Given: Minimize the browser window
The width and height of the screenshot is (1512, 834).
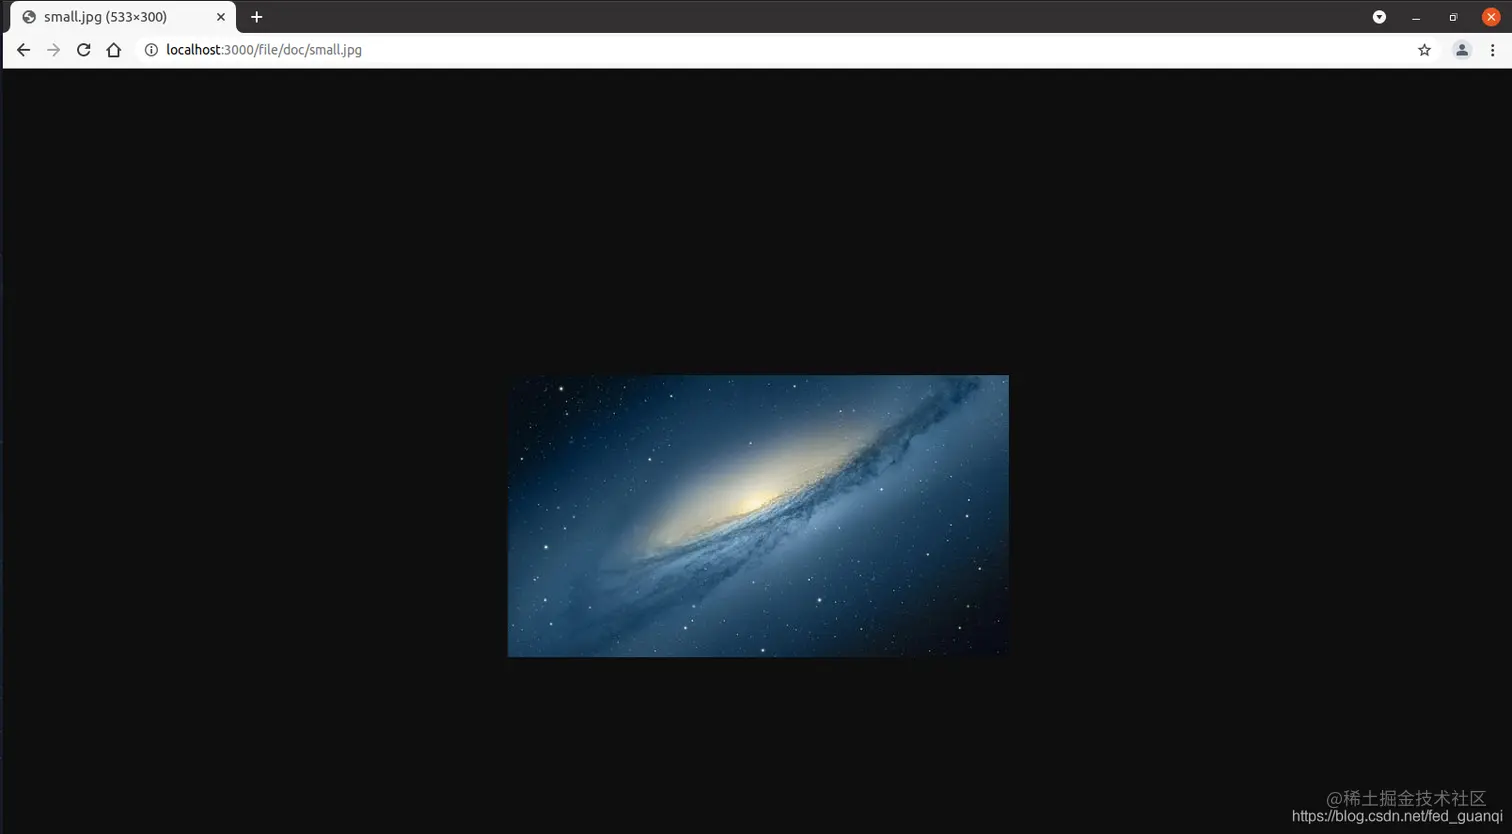Looking at the screenshot, I should 1416,18.
